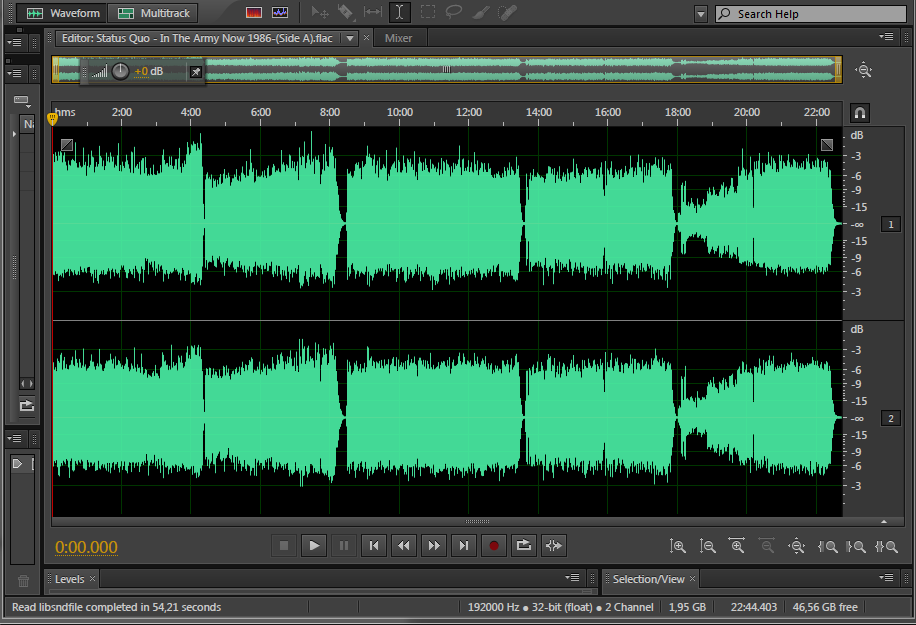Click the left panel loop export icon
916x625 pixels.
click(x=27, y=405)
